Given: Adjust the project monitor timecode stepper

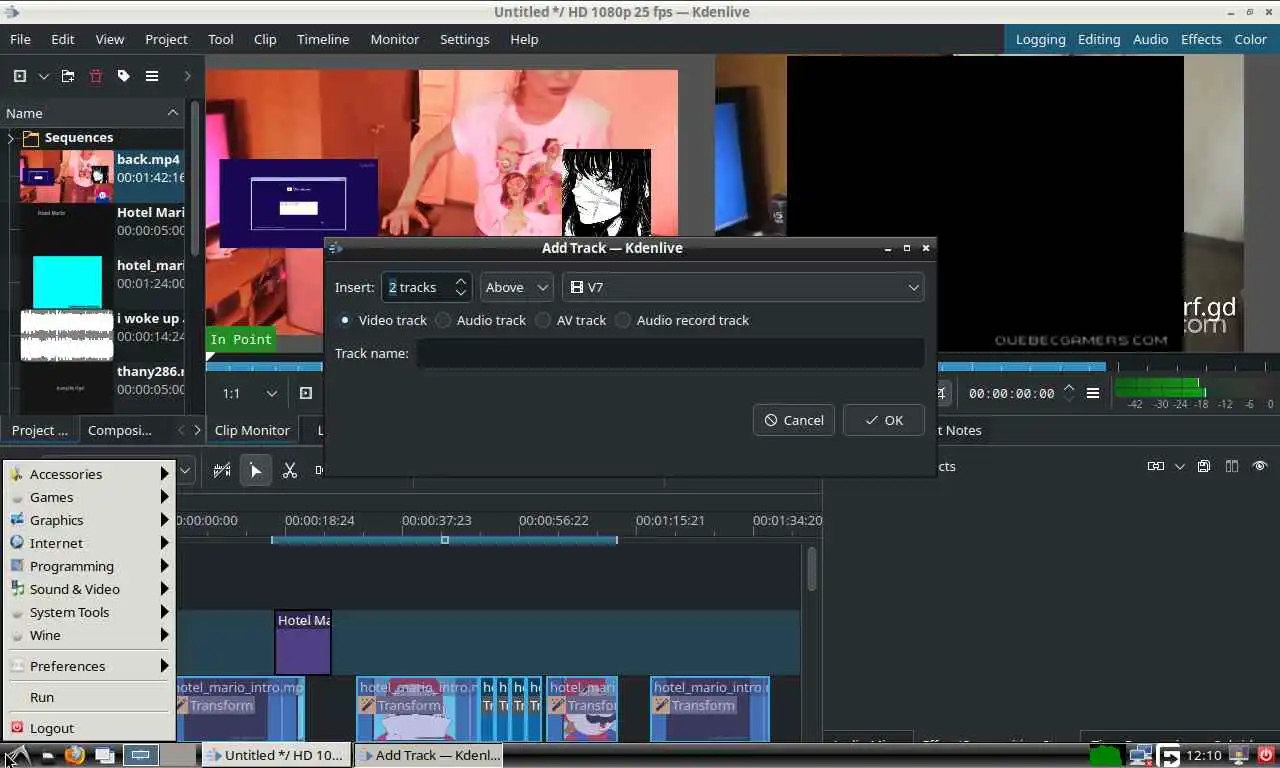Looking at the screenshot, I should [x=1069, y=393].
